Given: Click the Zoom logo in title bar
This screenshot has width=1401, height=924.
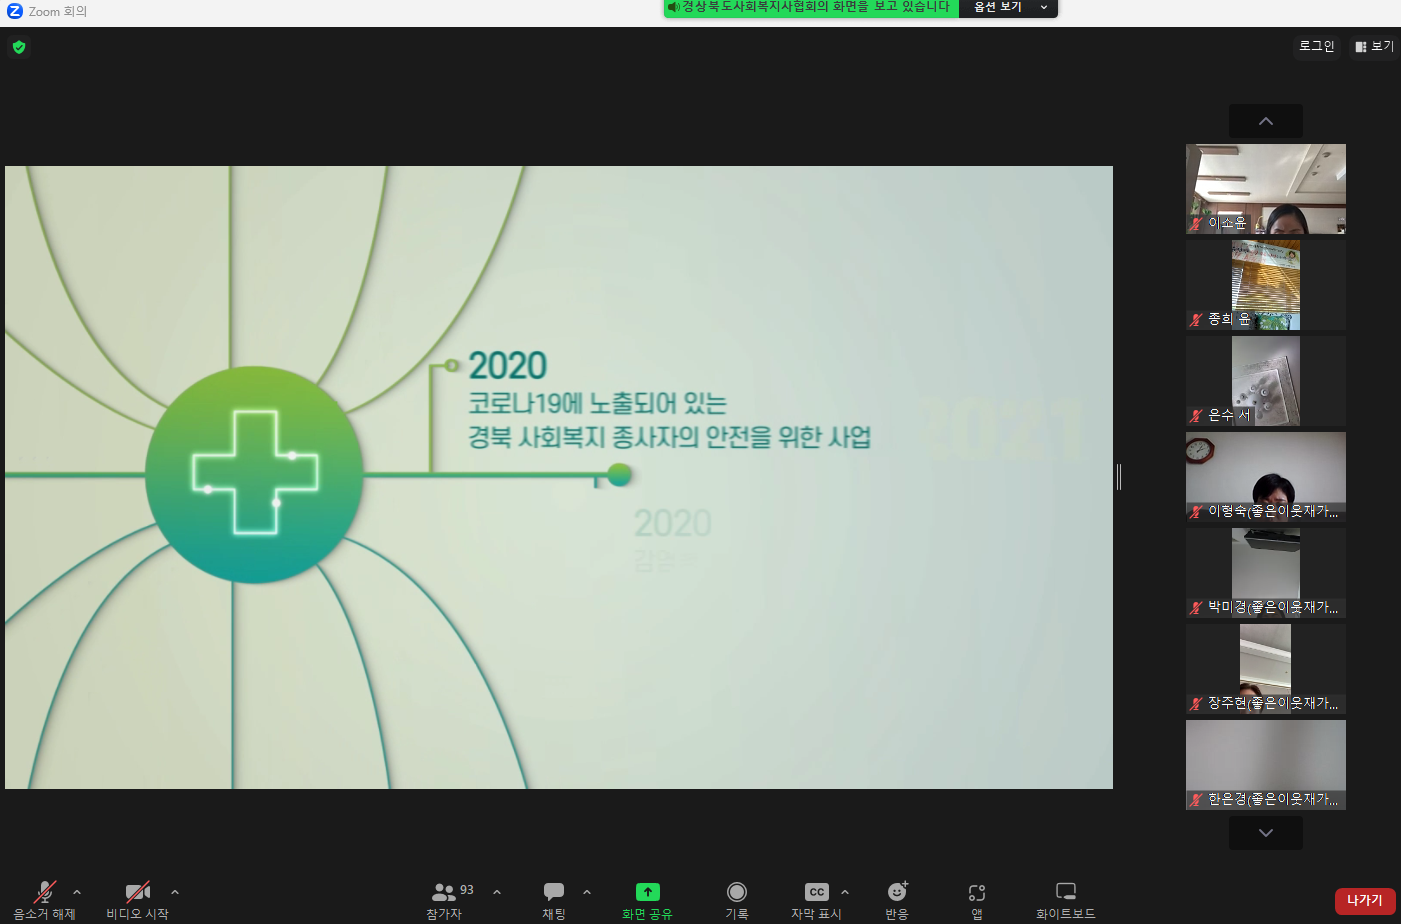Looking at the screenshot, I should pos(15,11).
